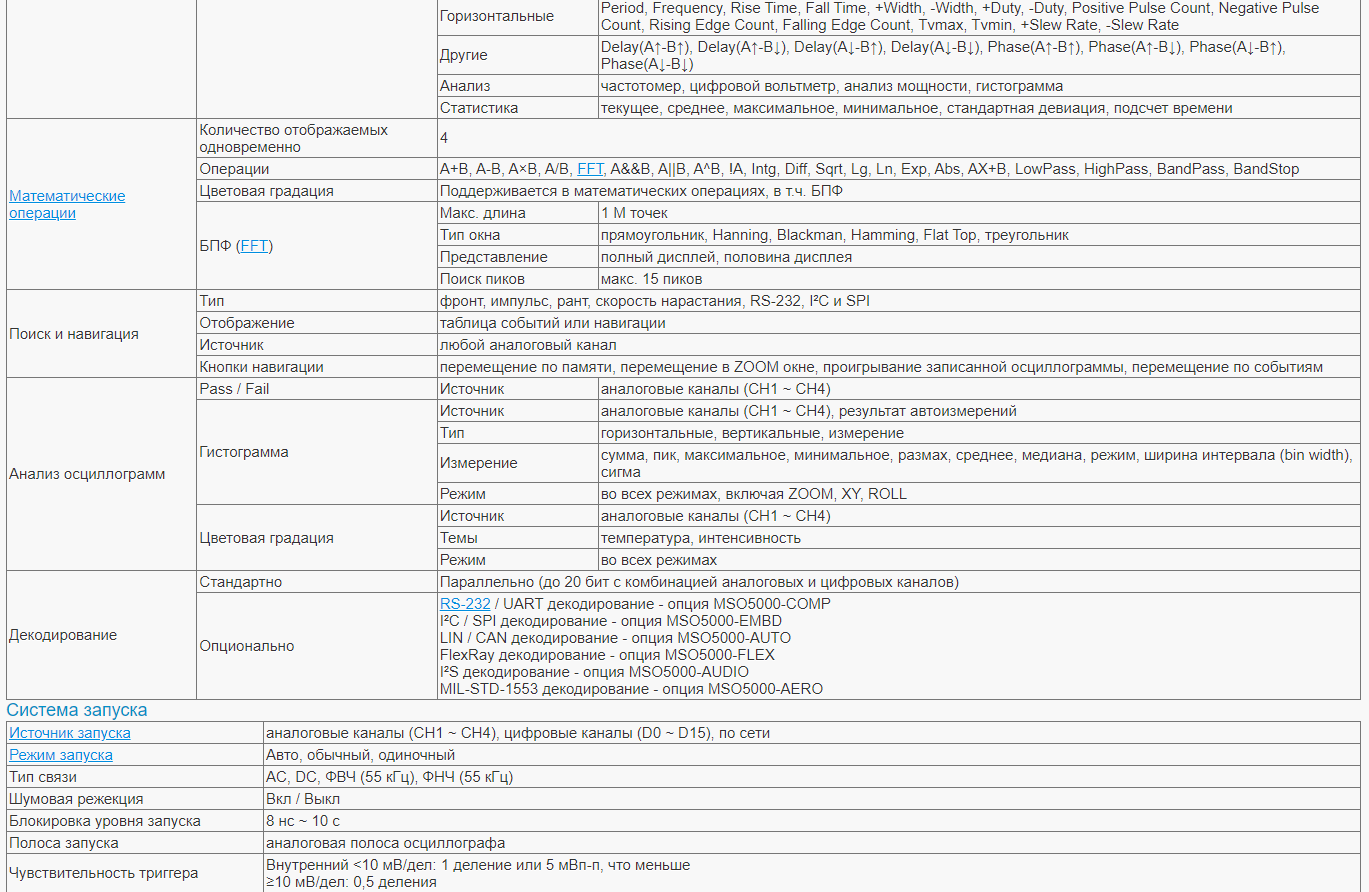Click the Операции label
This screenshot has height=892, width=1369.
click(234, 169)
